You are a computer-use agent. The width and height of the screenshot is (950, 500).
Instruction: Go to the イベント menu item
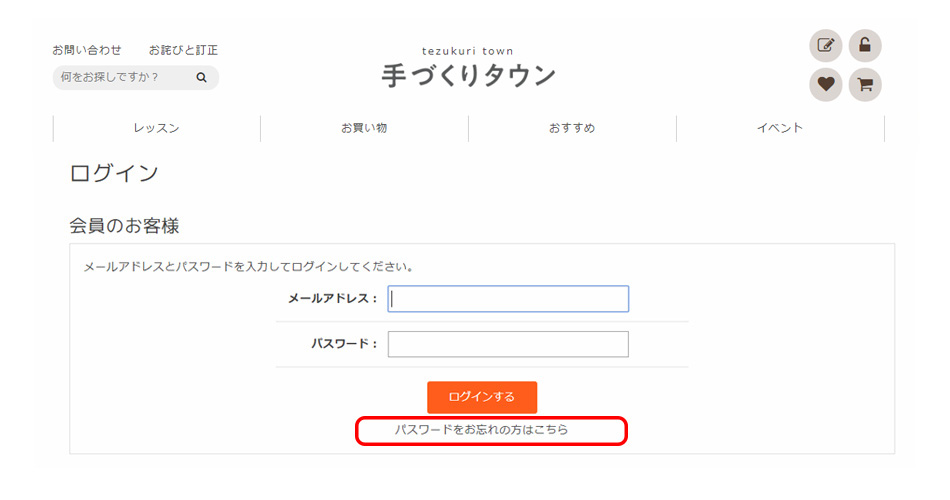(780, 128)
